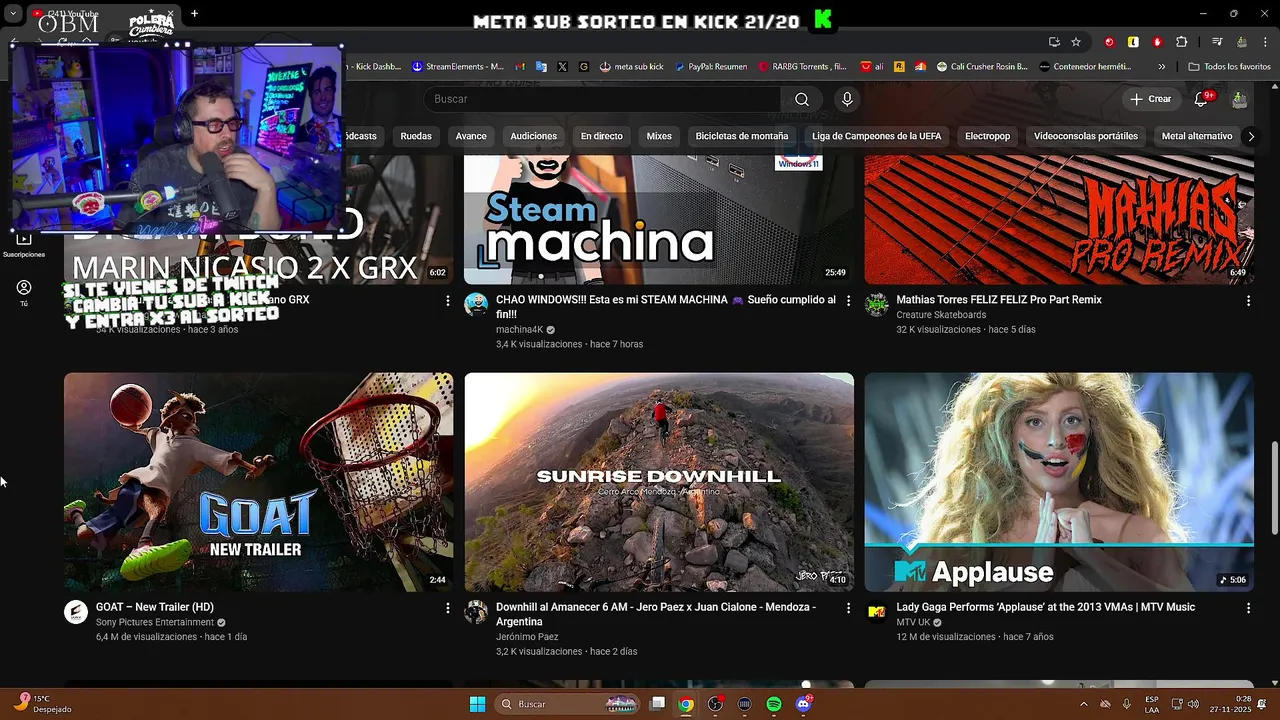Open machina4K channel avatar
This screenshot has width=1280, height=720.
pos(476,305)
